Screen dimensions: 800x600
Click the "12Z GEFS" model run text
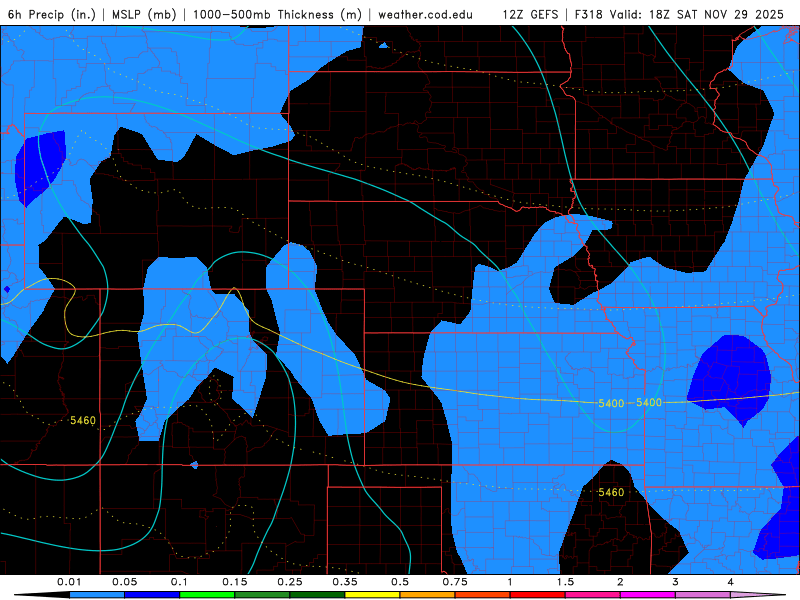[x=530, y=14]
